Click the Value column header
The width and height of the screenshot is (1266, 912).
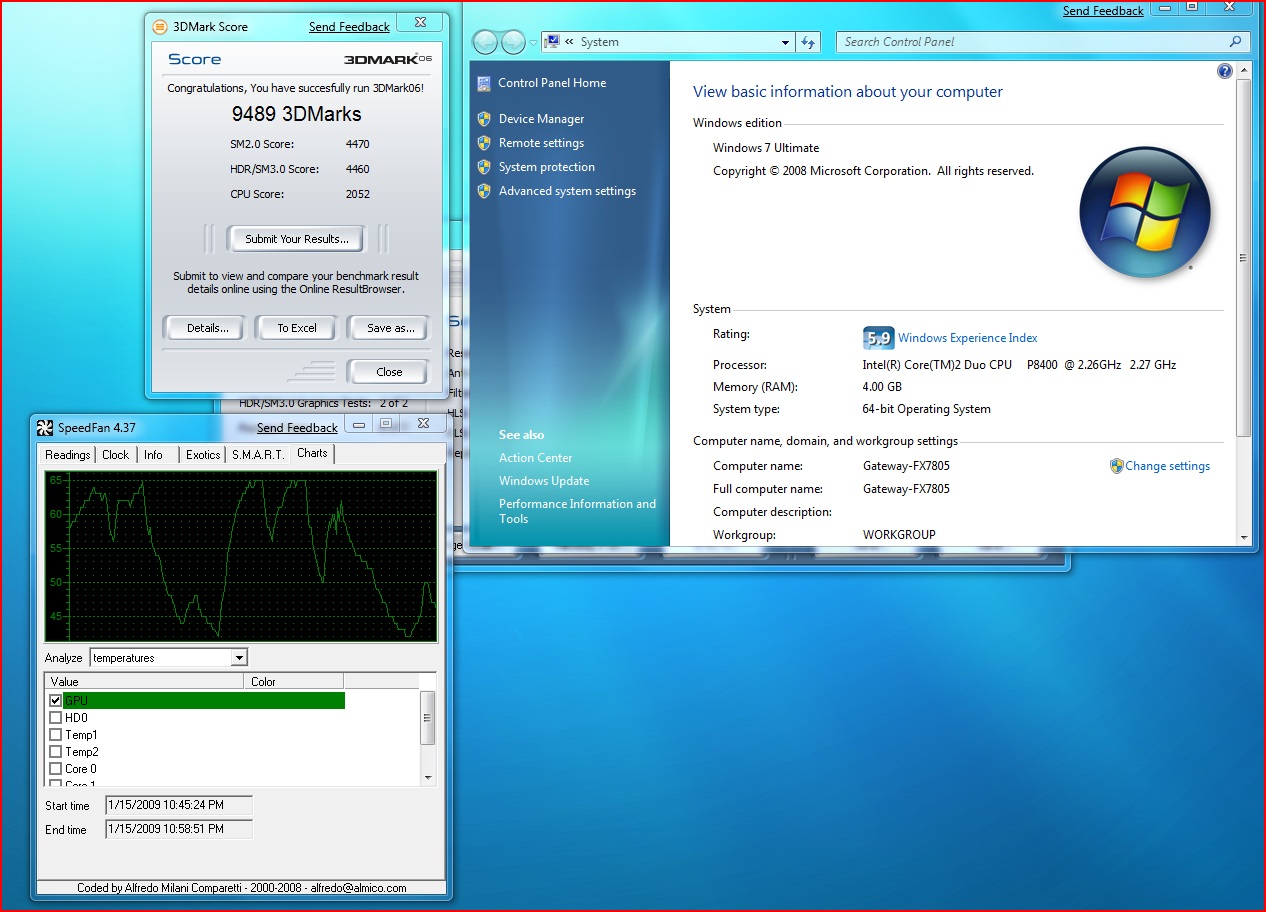click(144, 682)
